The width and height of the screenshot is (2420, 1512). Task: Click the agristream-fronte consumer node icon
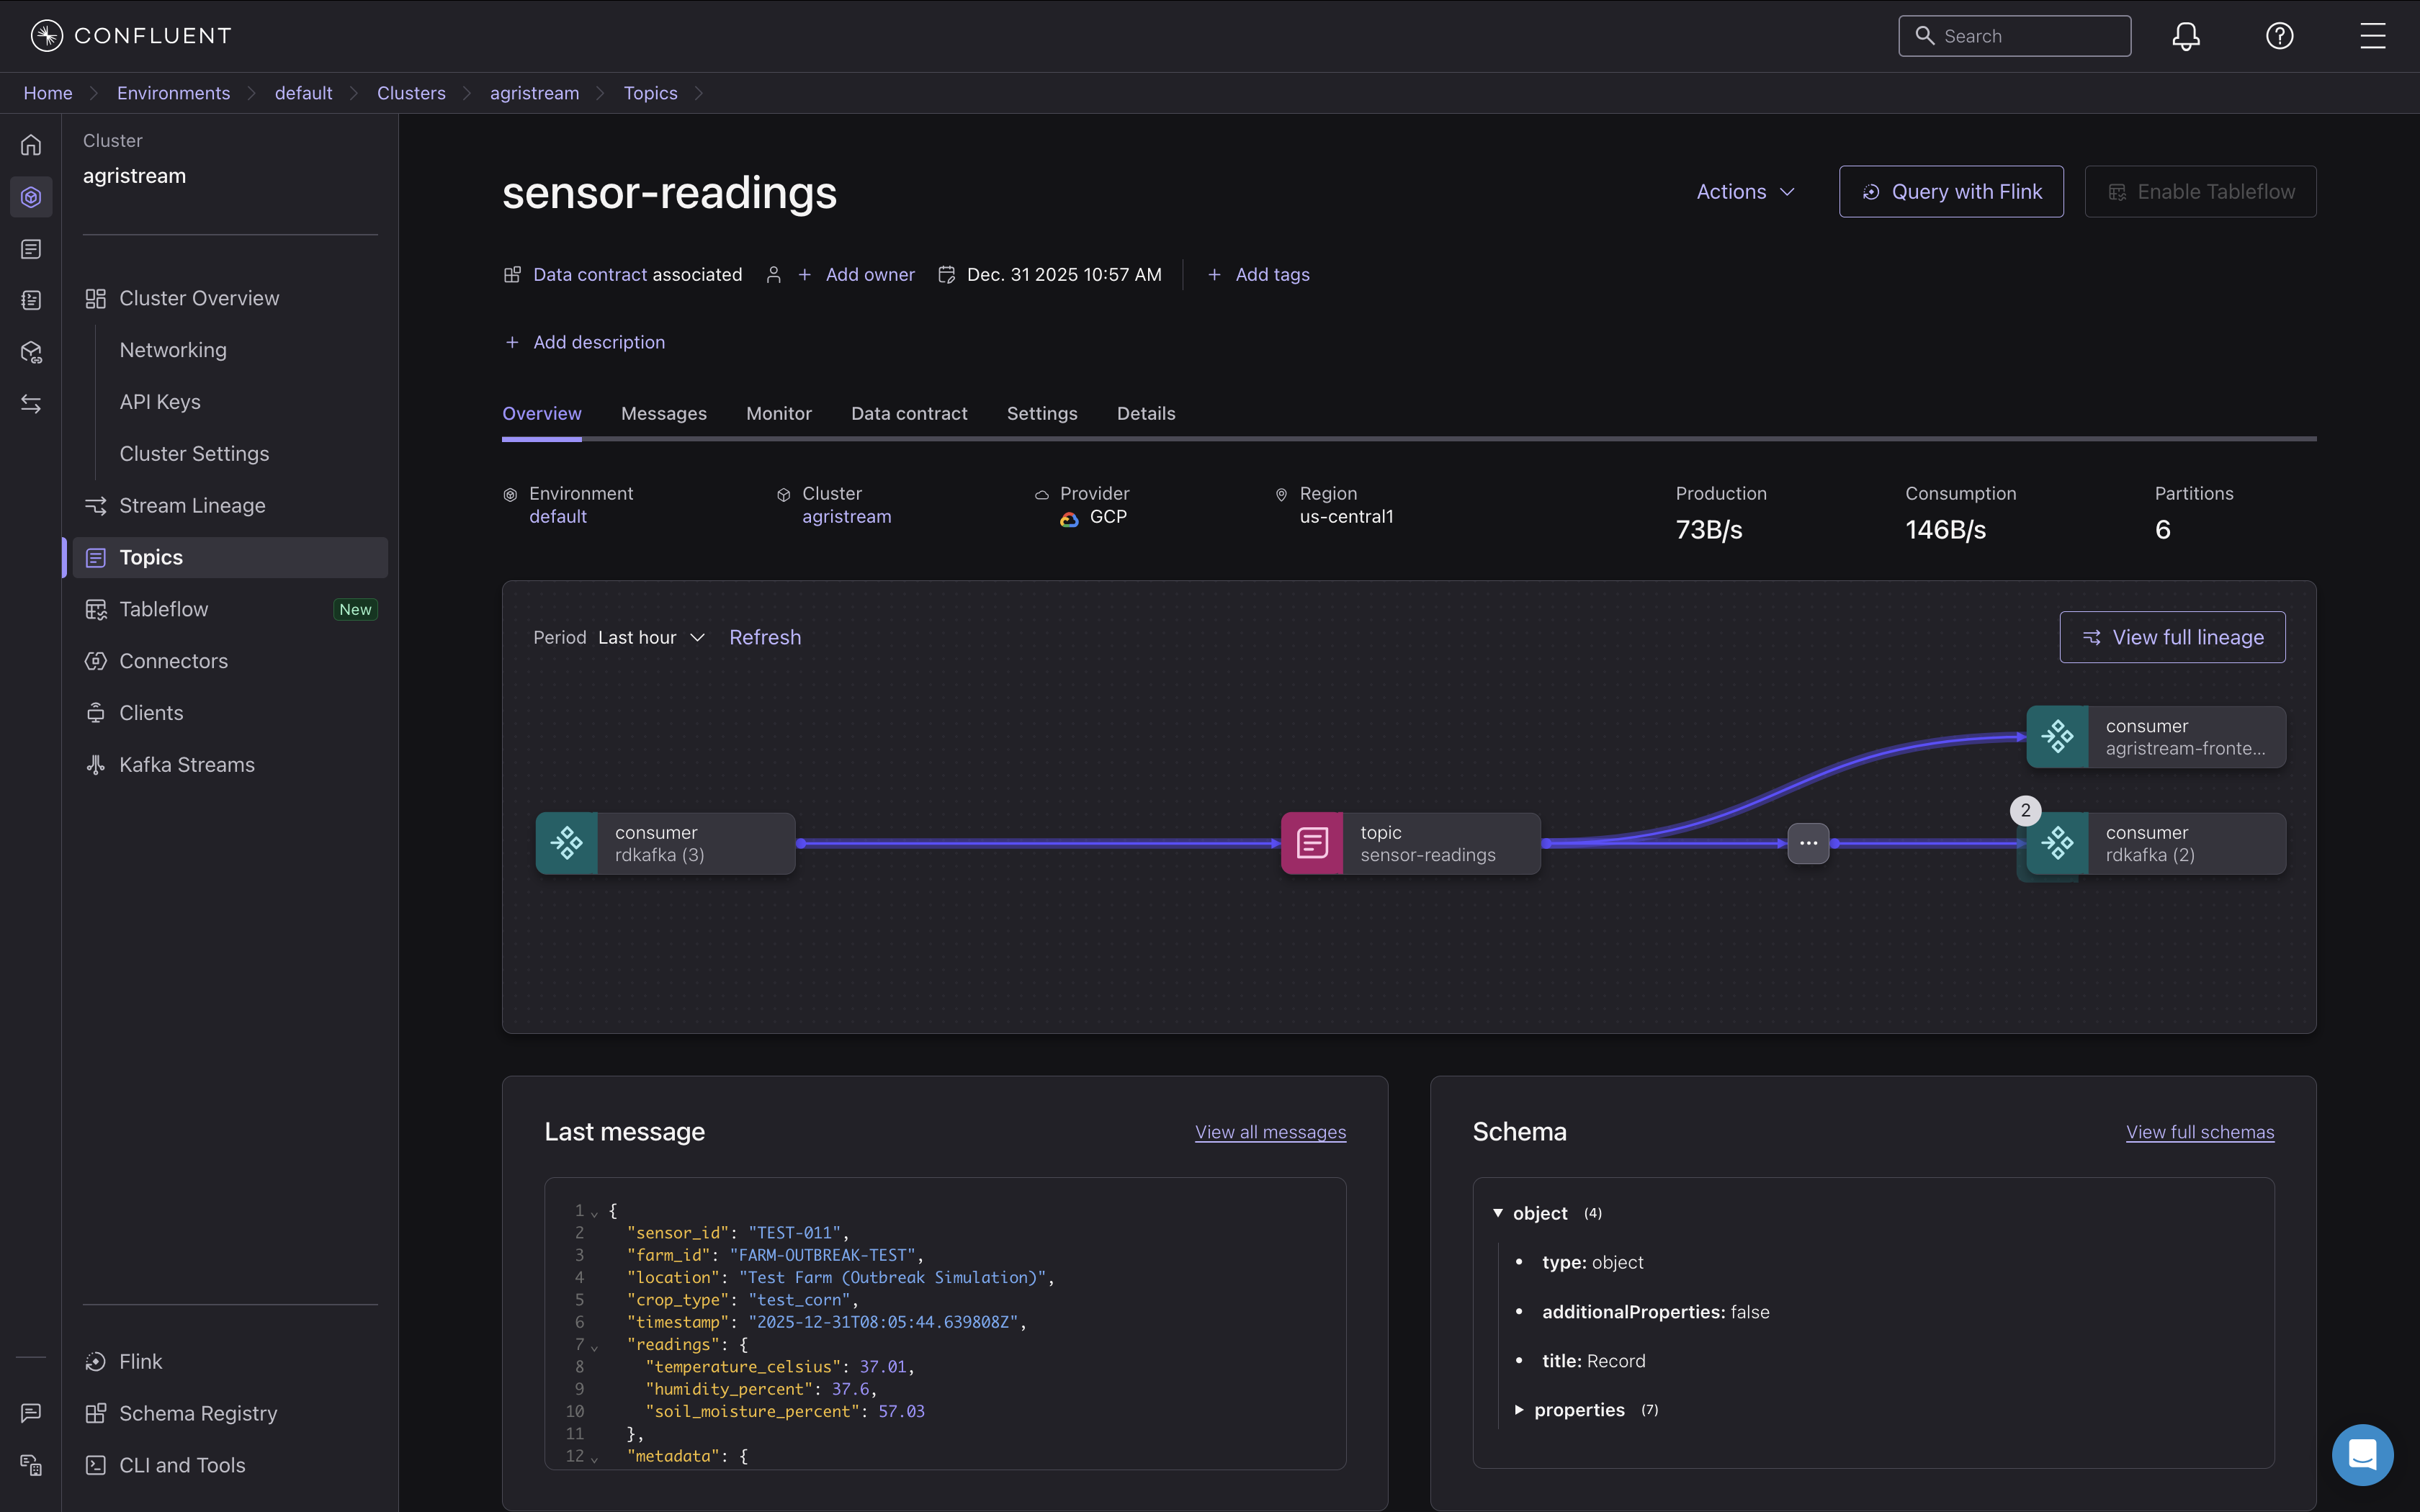[x=2057, y=737]
